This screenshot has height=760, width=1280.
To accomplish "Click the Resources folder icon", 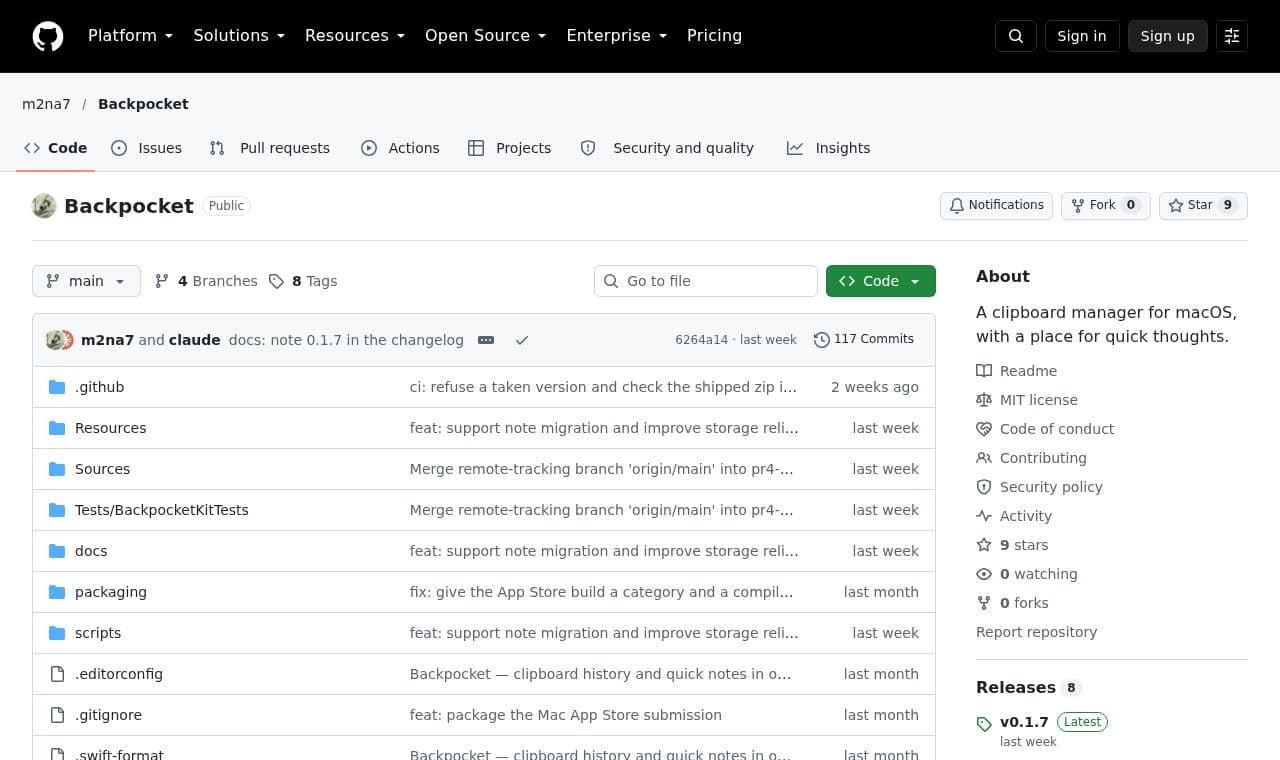I will tap(57, 428).
